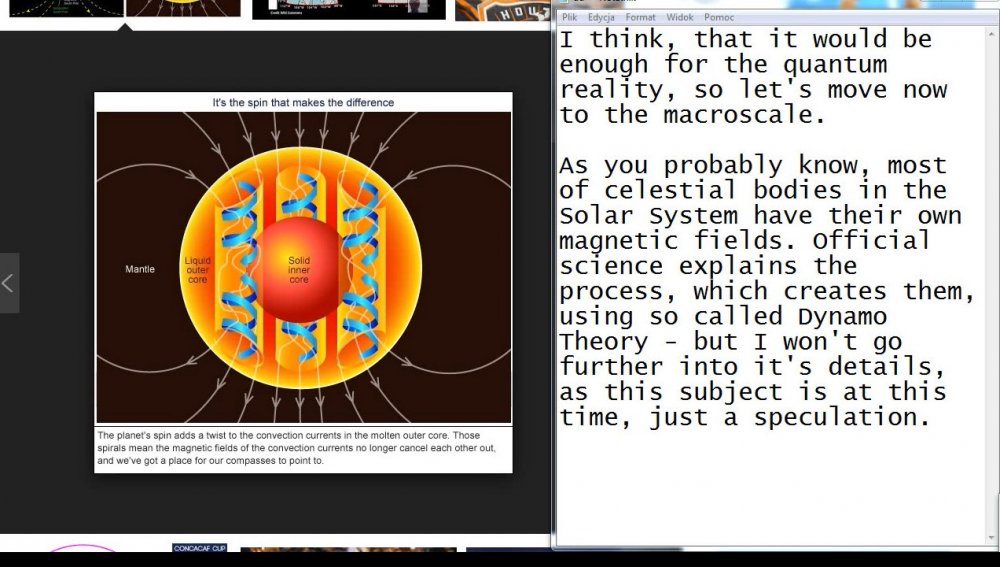
Task: Open the Plik menu
Action: coord(569,17)
